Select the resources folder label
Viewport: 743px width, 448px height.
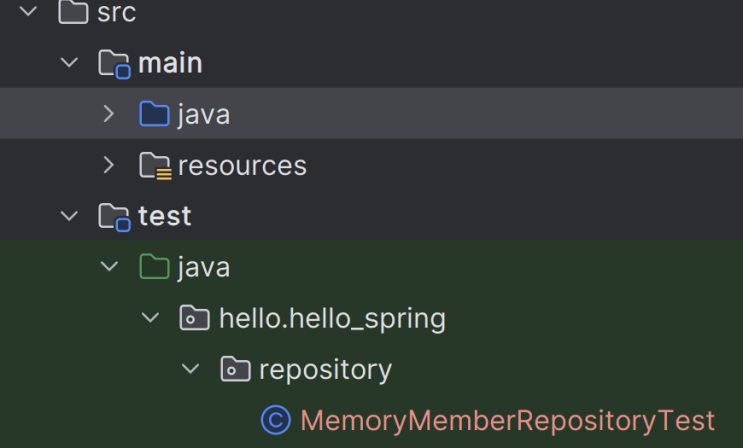(242, 166)
